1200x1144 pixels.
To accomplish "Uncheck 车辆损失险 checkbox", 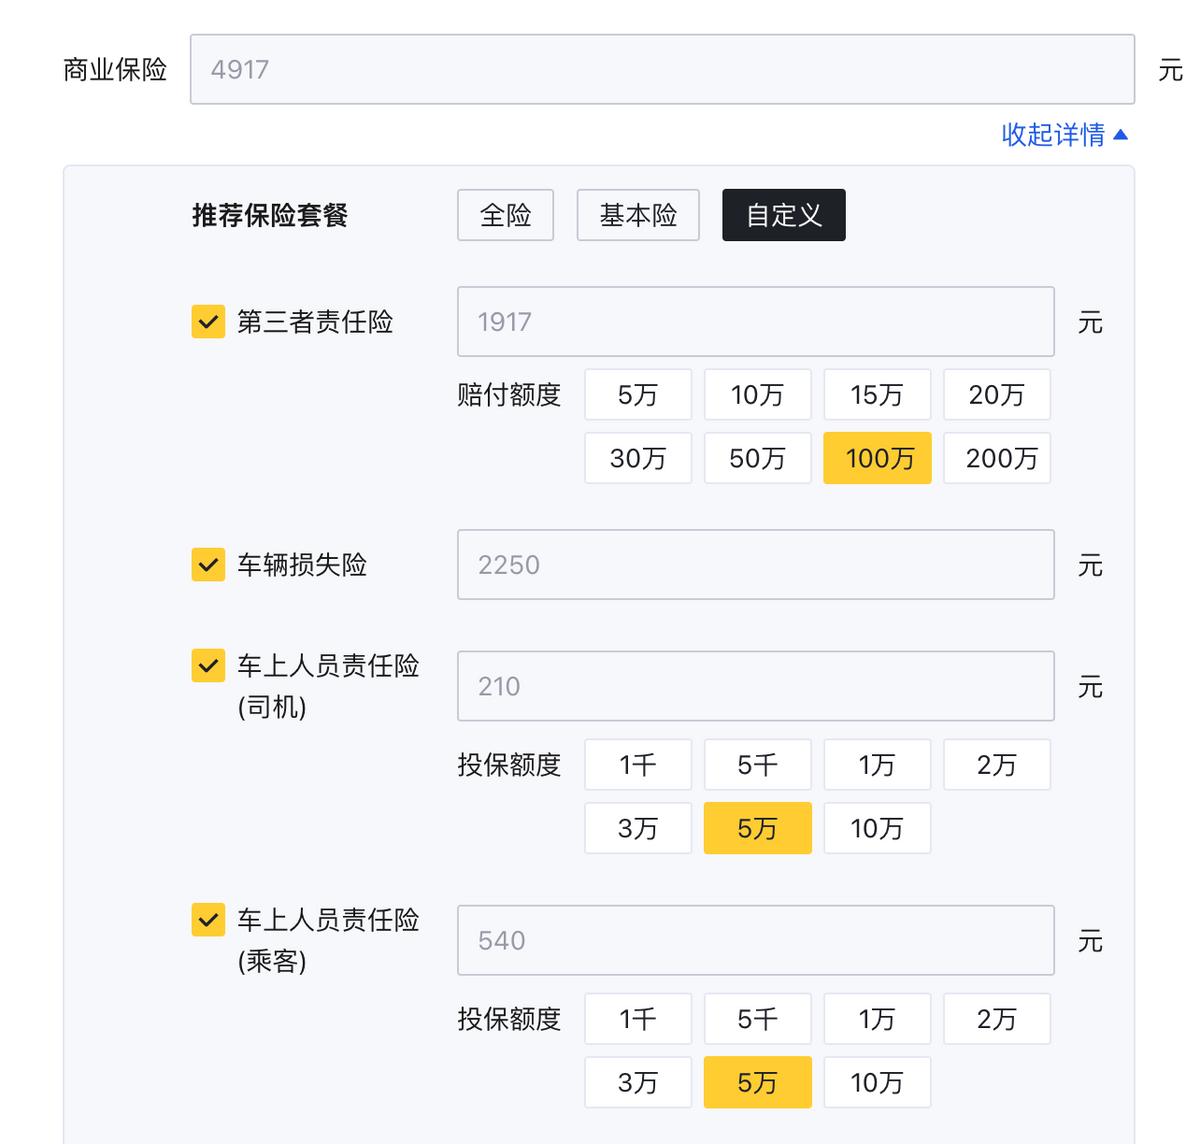I will pyautogui.click(x=208, y=565).
